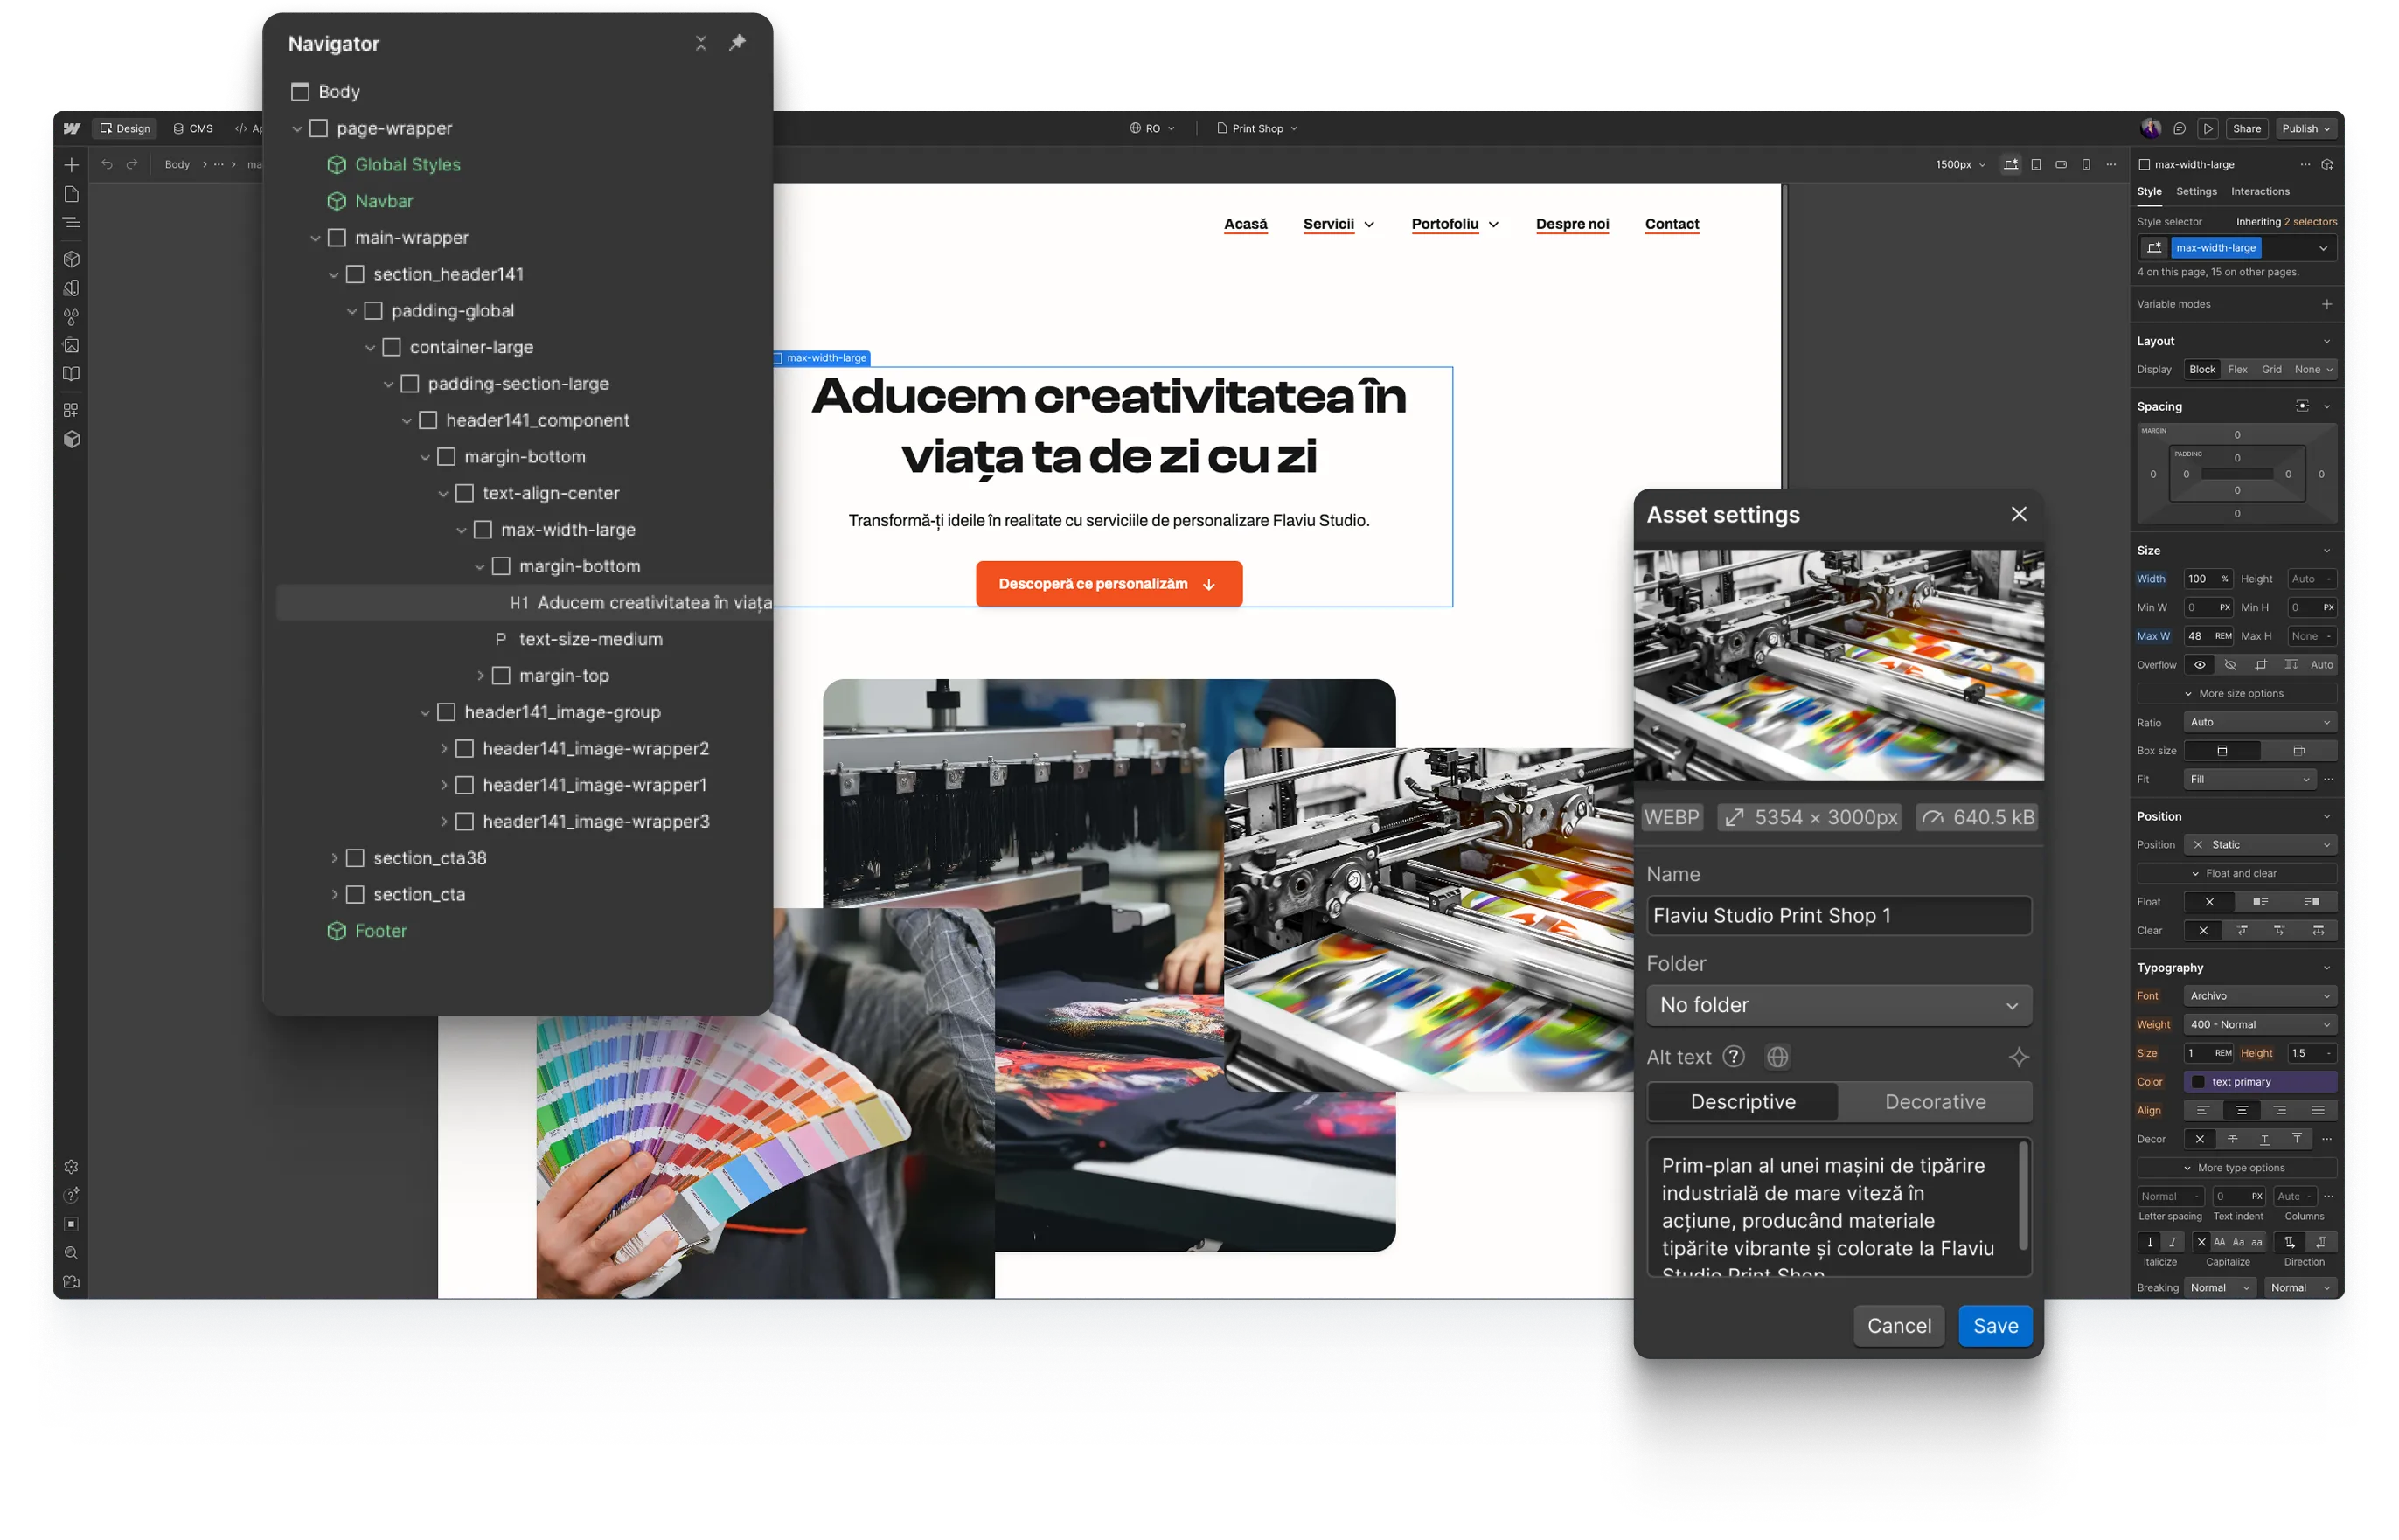Click the Max W value field
The height and width of the screenshot is (1540, 2399).
tap(2208, 637)
